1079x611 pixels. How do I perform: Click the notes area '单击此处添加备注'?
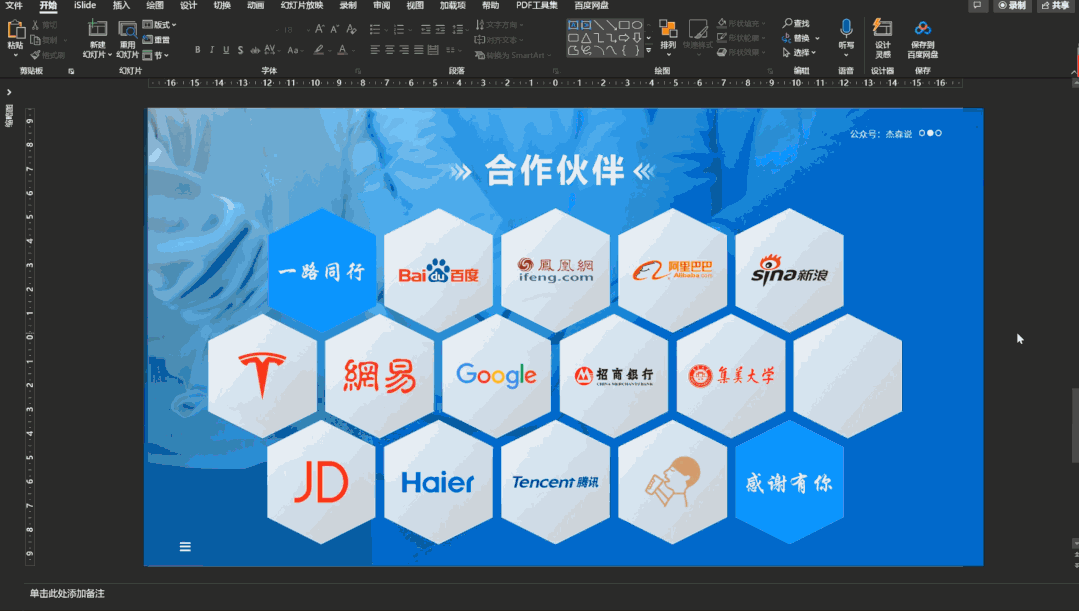tap(67, 593)
